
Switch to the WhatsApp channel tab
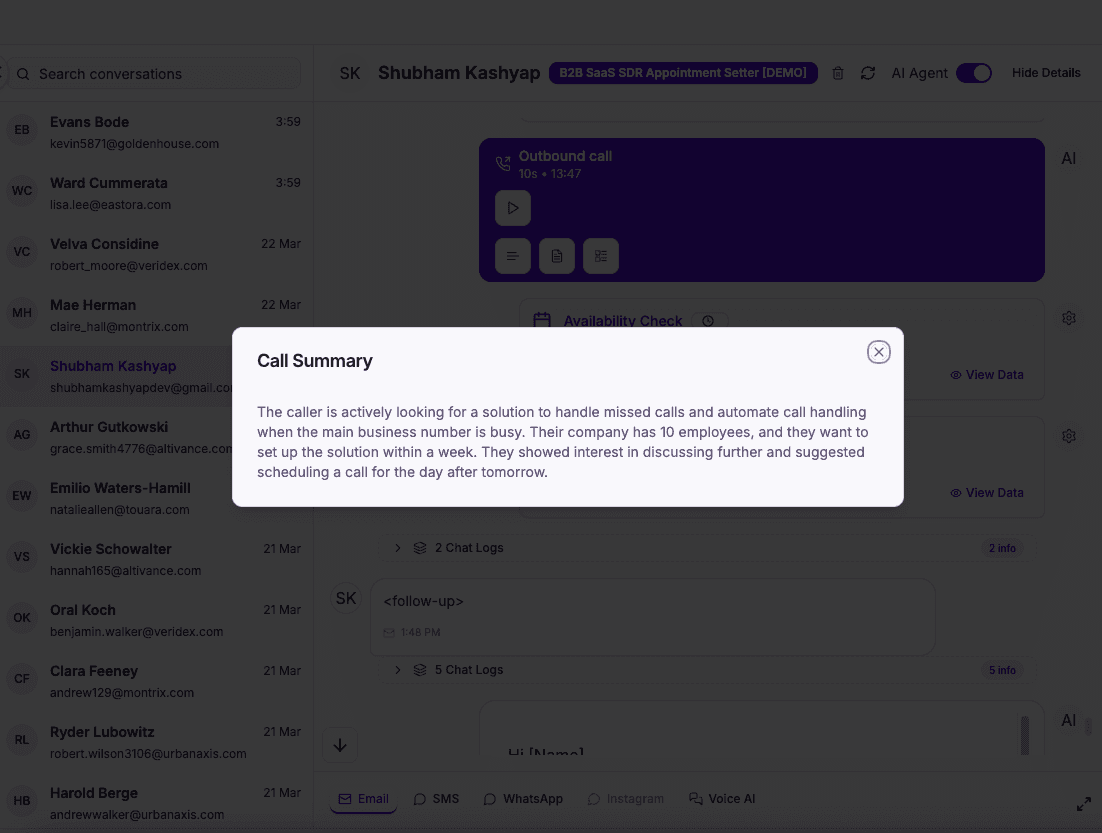coord(522,798)
